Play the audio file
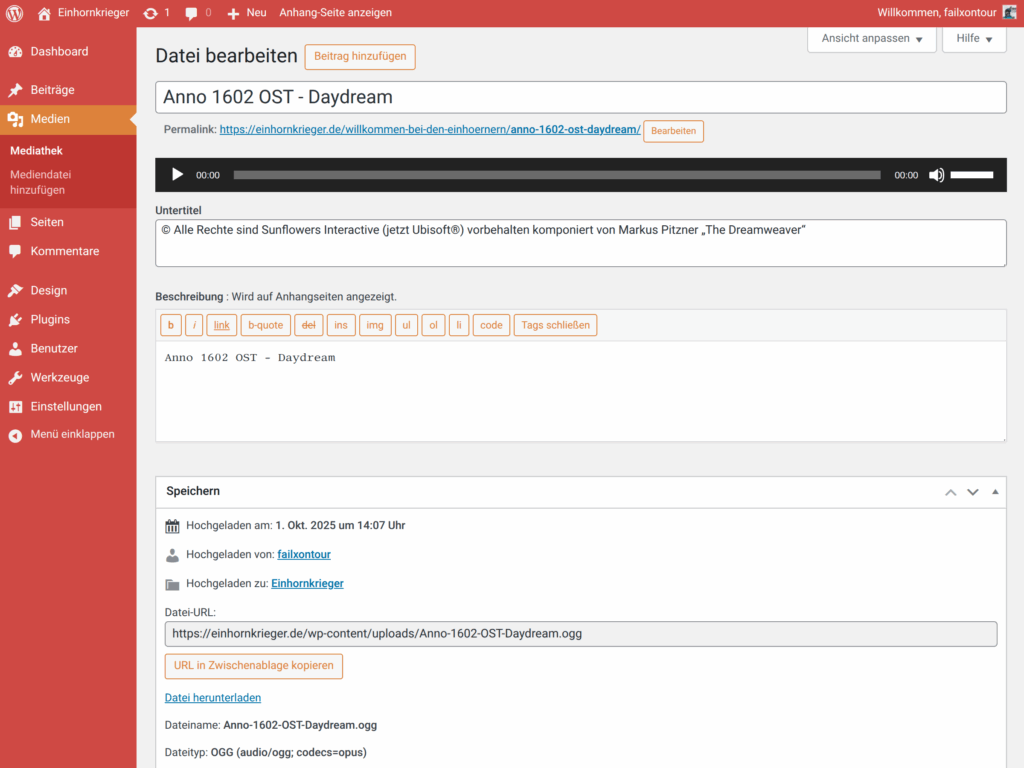Screen dimensions: 1024x768 tap(177, 175)
